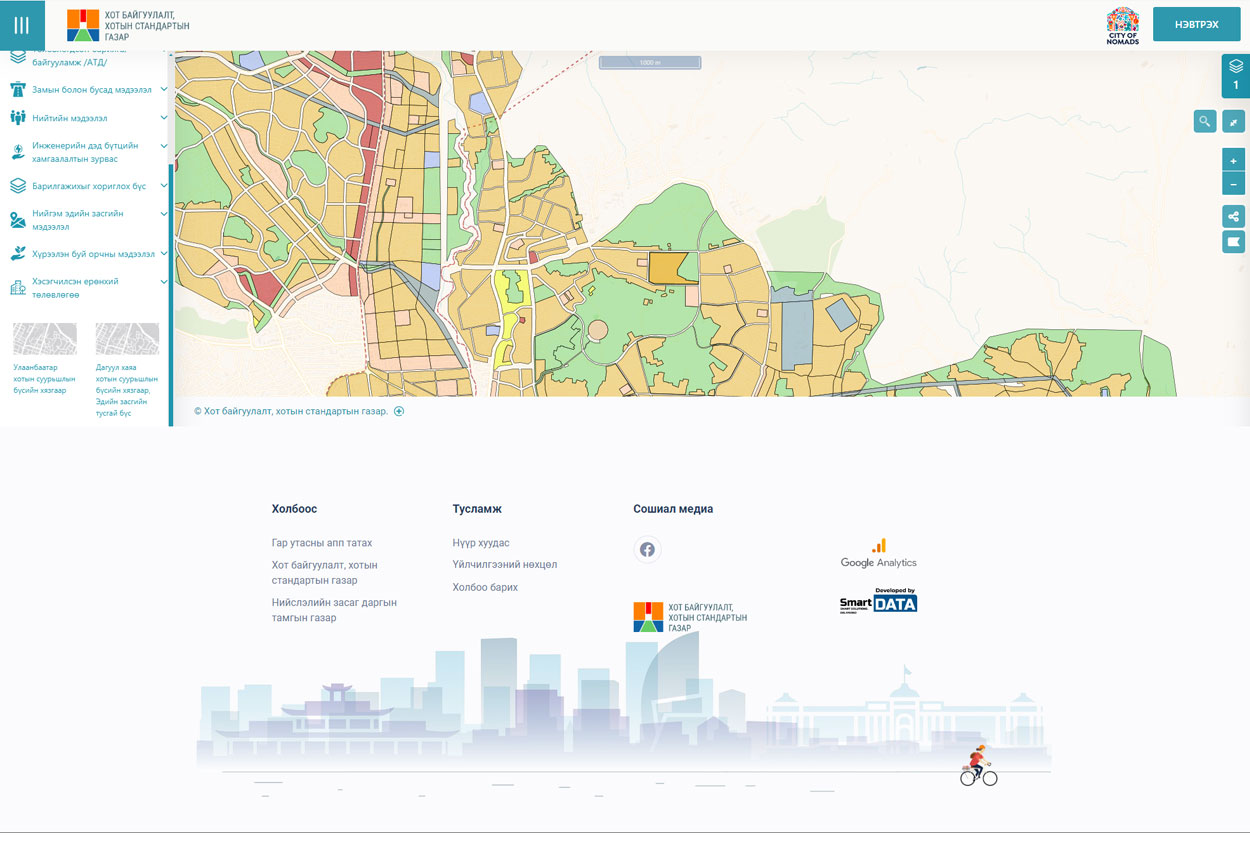Select Хэсэгчилсэн ерөнхий төлөвлөгөө category
The height and width of the screenshot is (850, 1250).
click(75, 288)
